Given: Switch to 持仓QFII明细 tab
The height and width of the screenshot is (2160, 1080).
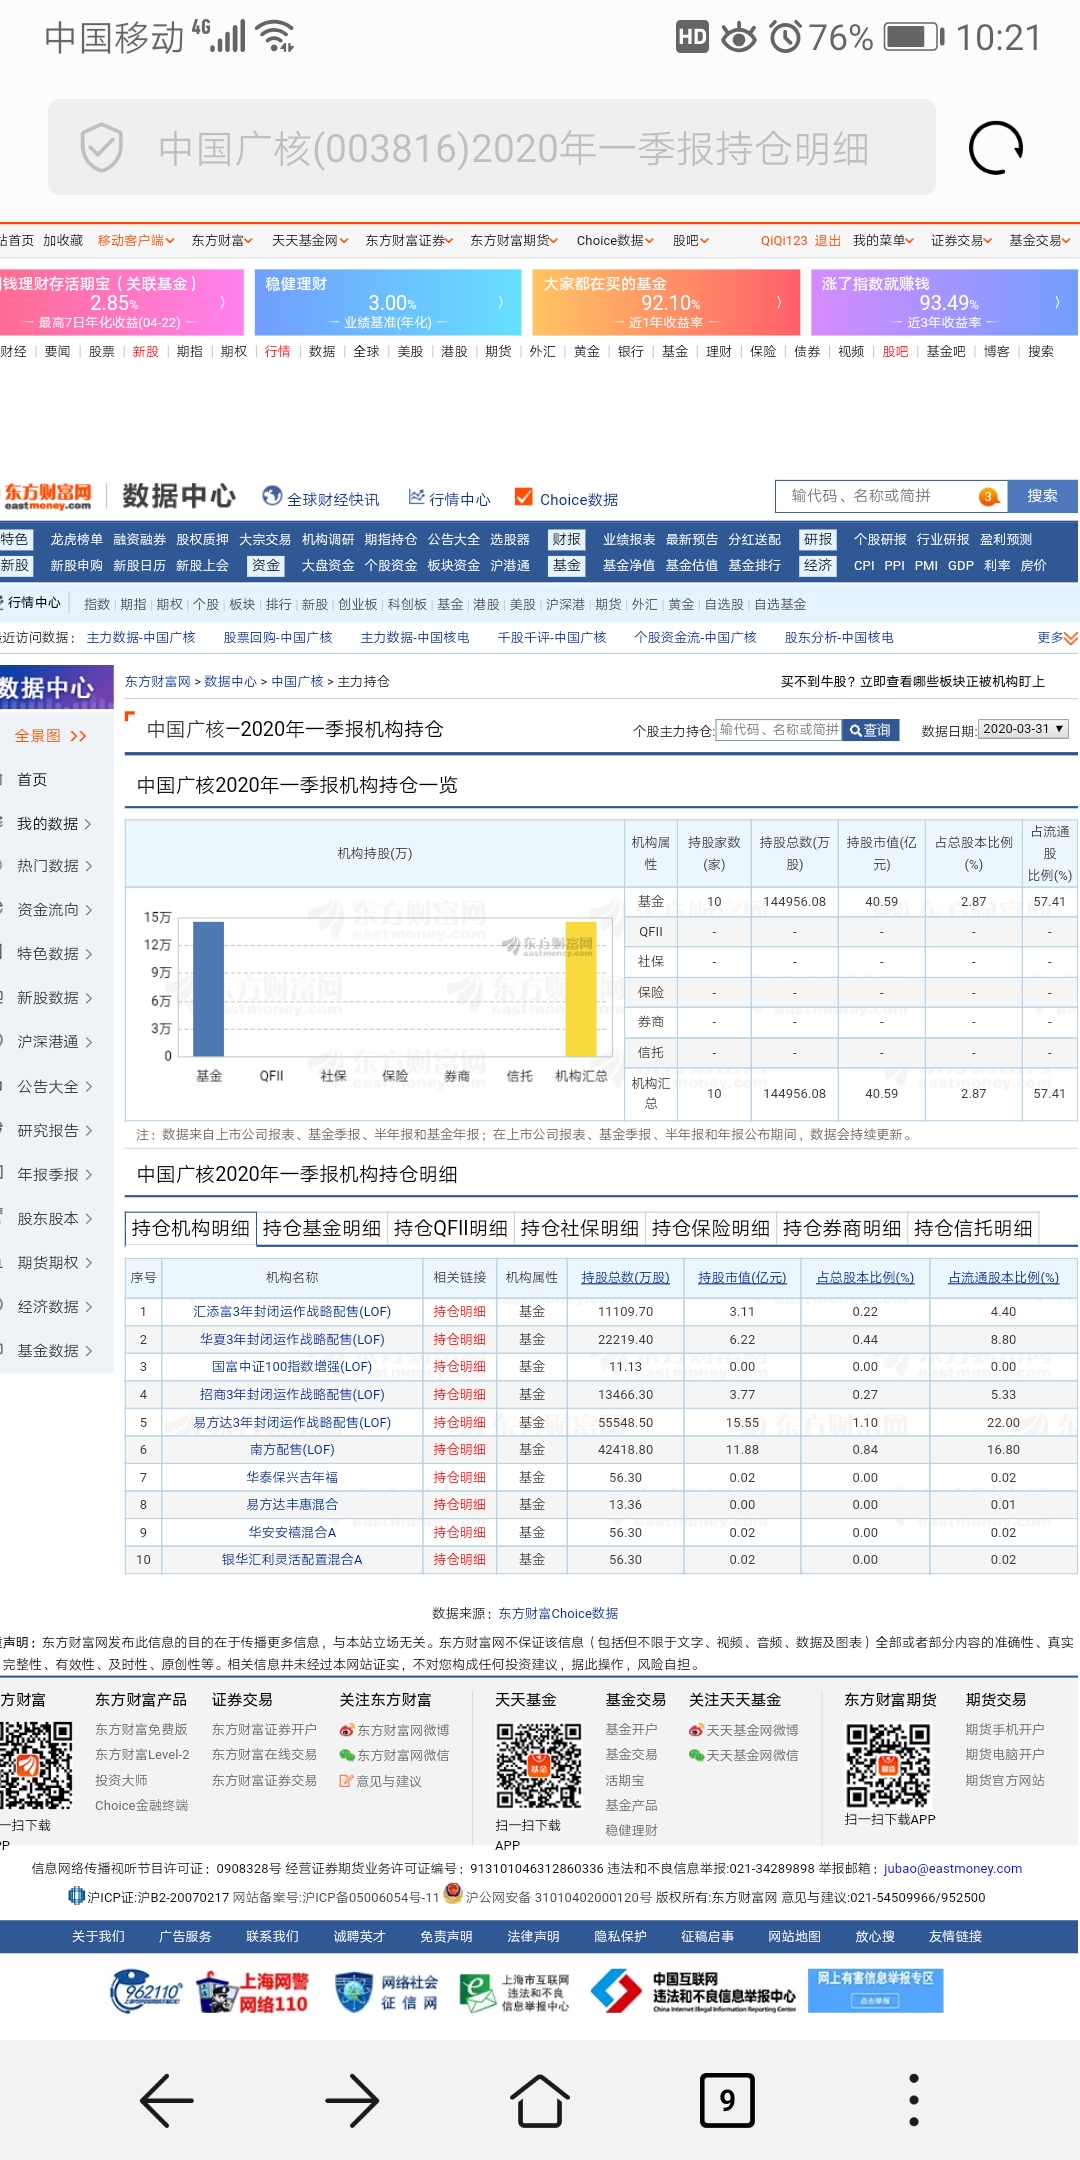Looking at the screenshot, I should 450,1228.
